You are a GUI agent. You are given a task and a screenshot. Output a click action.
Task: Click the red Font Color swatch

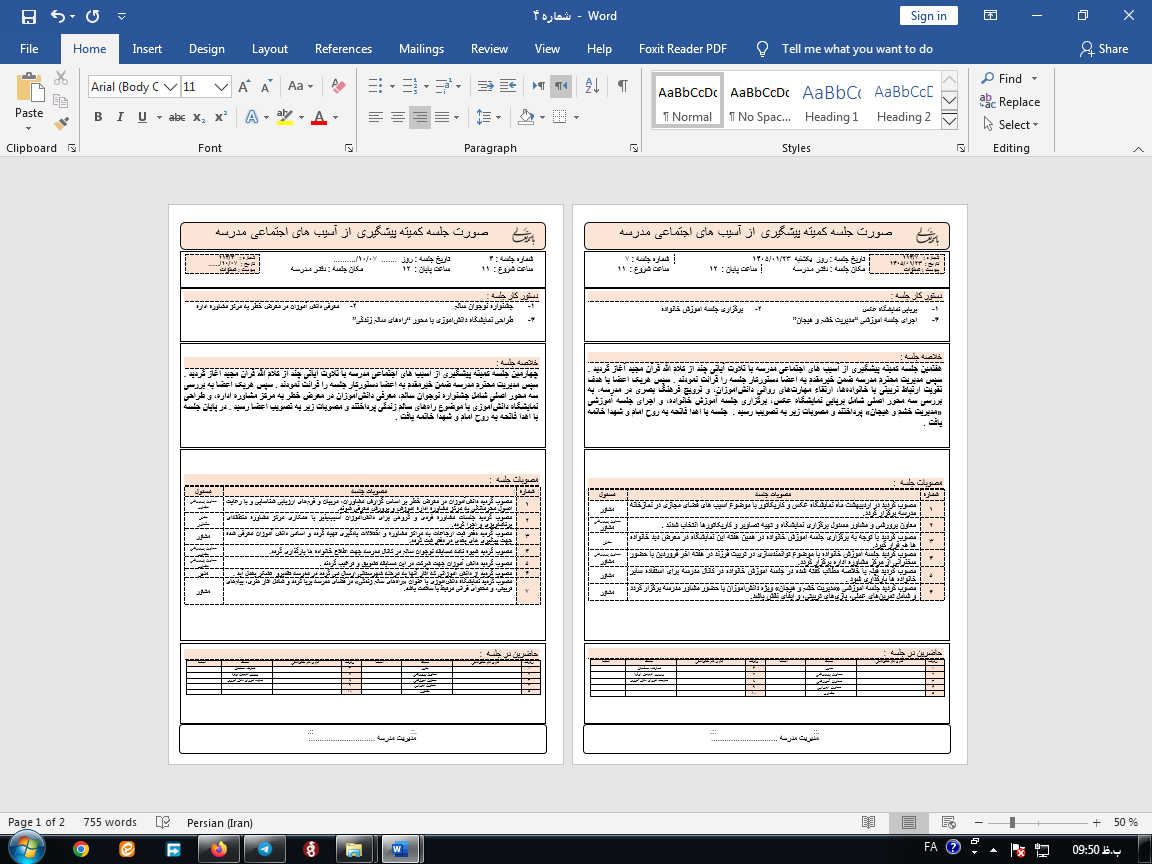tap(319, 117)
